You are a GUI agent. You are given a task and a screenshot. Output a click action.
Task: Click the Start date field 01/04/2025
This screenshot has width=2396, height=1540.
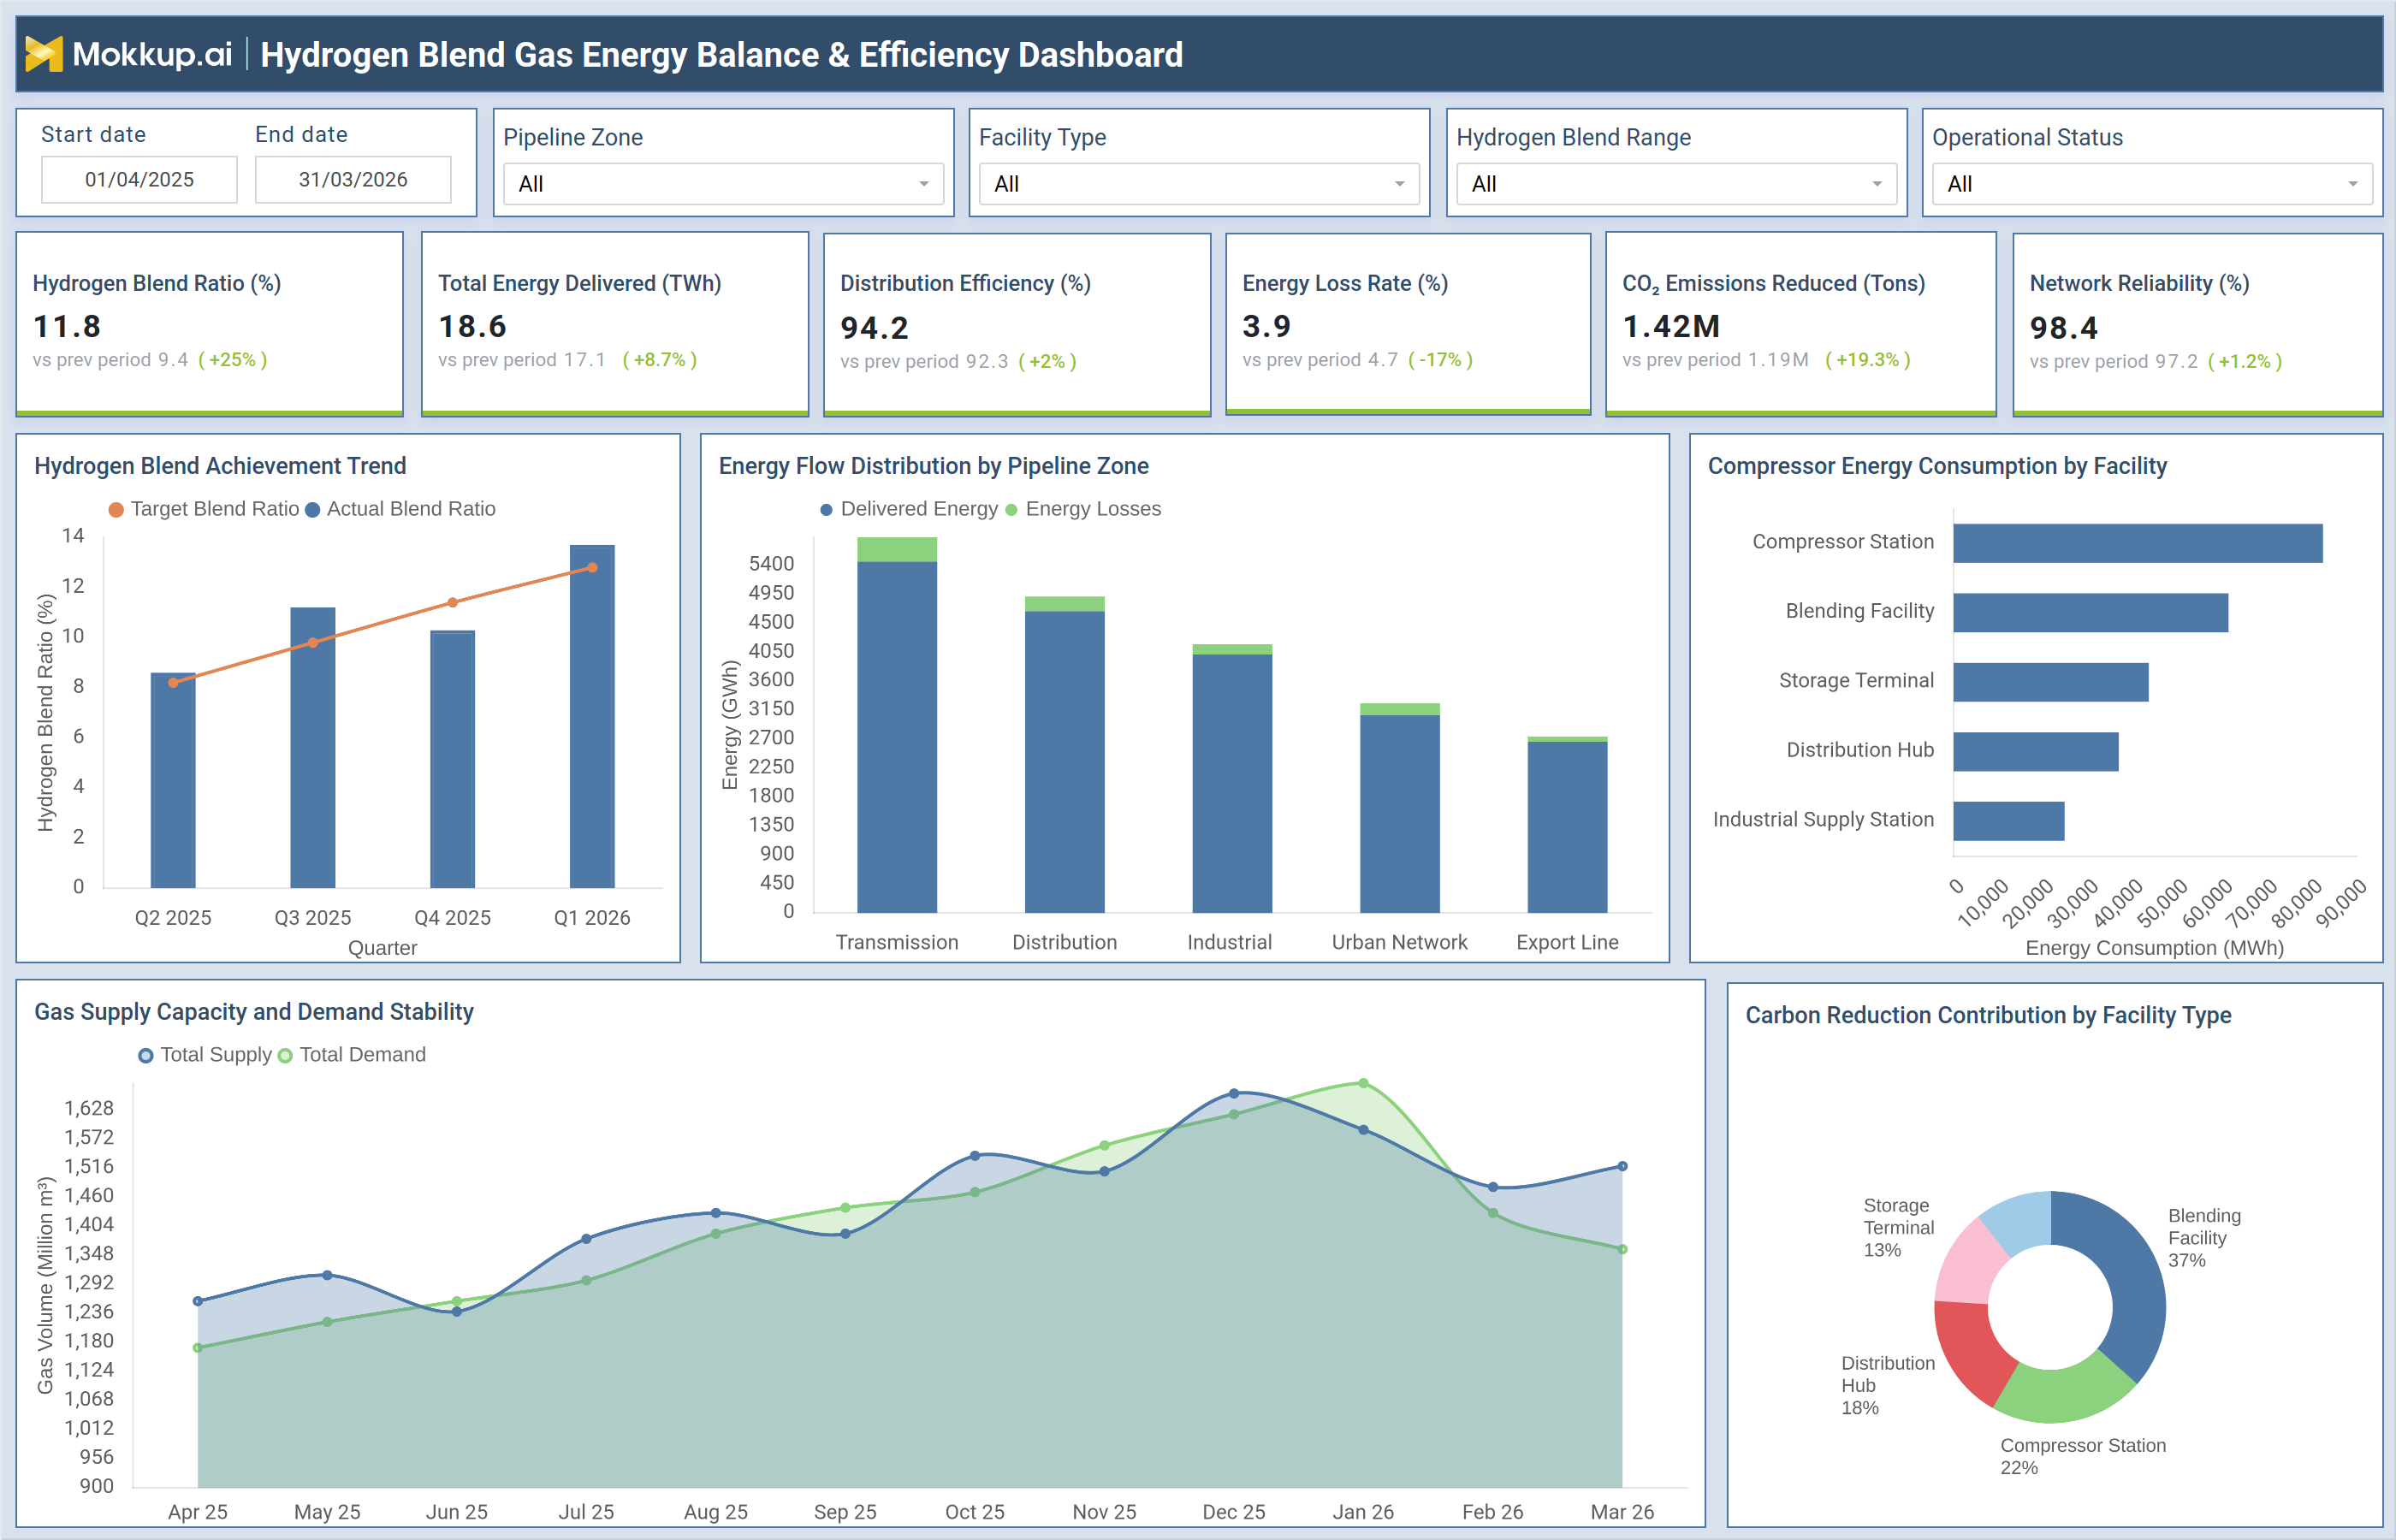coord(139,180)
